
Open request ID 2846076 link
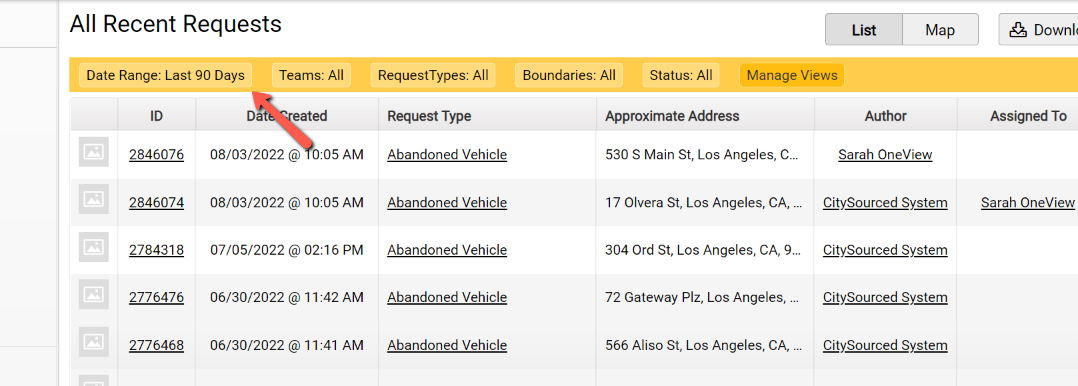[x=156, y=155]
